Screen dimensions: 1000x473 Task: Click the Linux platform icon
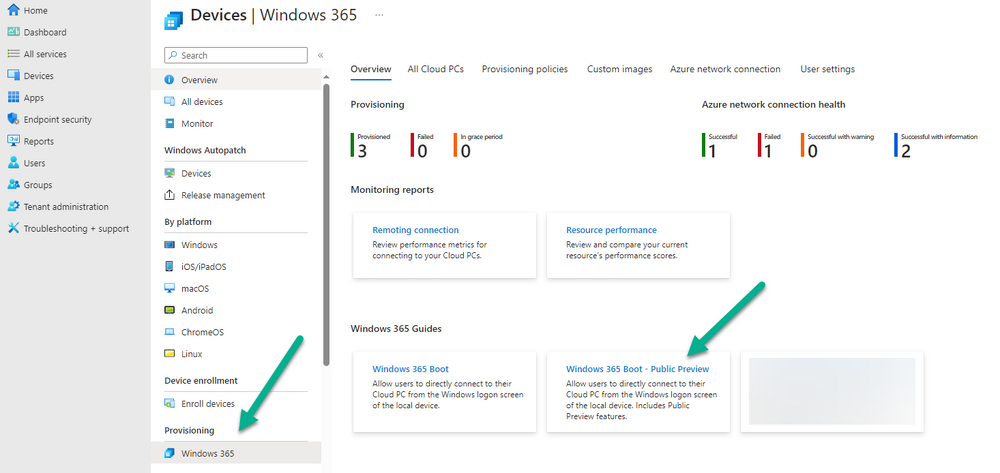click(170, 354)
